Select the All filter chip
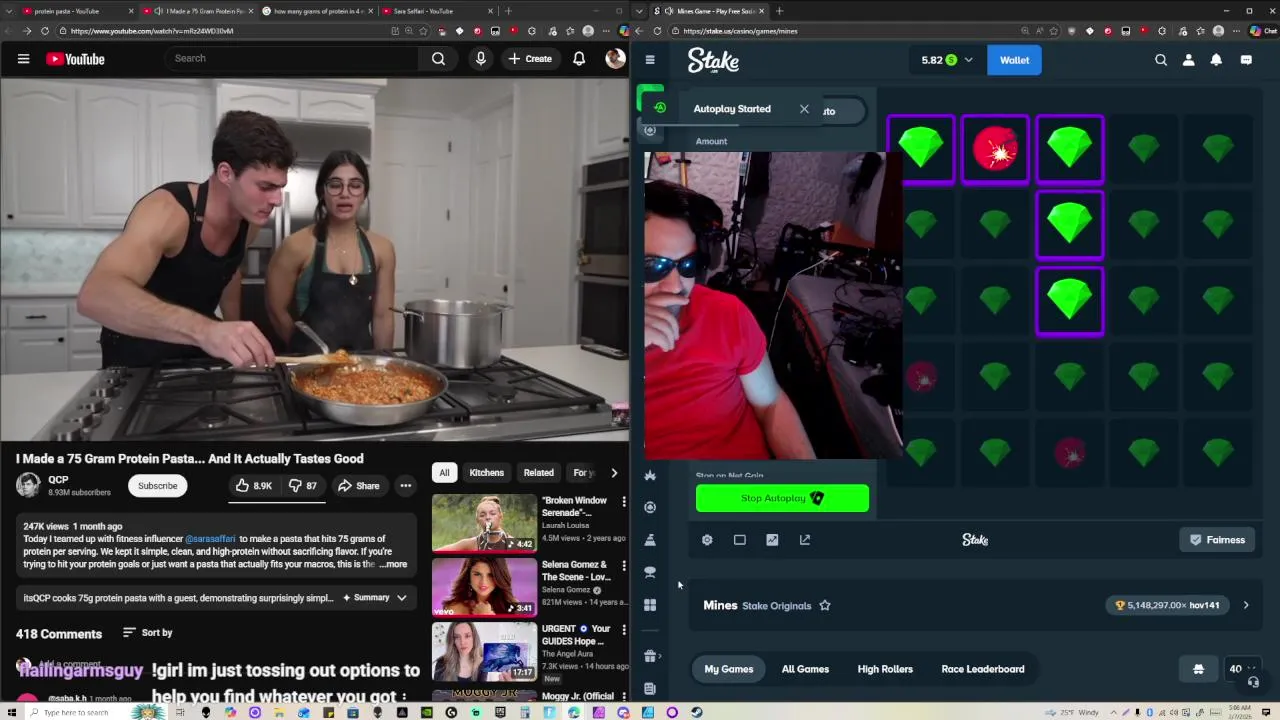 pos(444,473)
